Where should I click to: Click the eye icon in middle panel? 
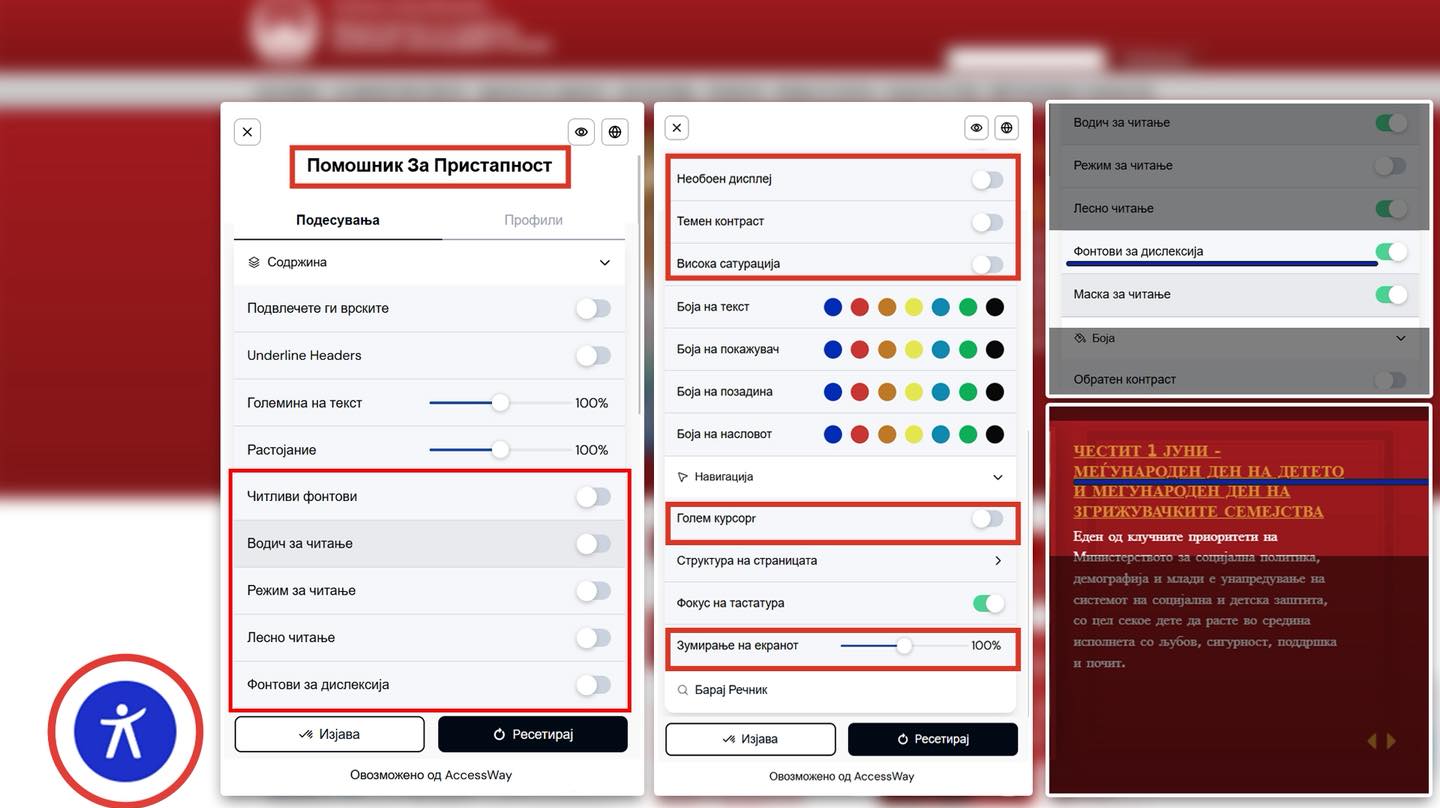(976, 127)
